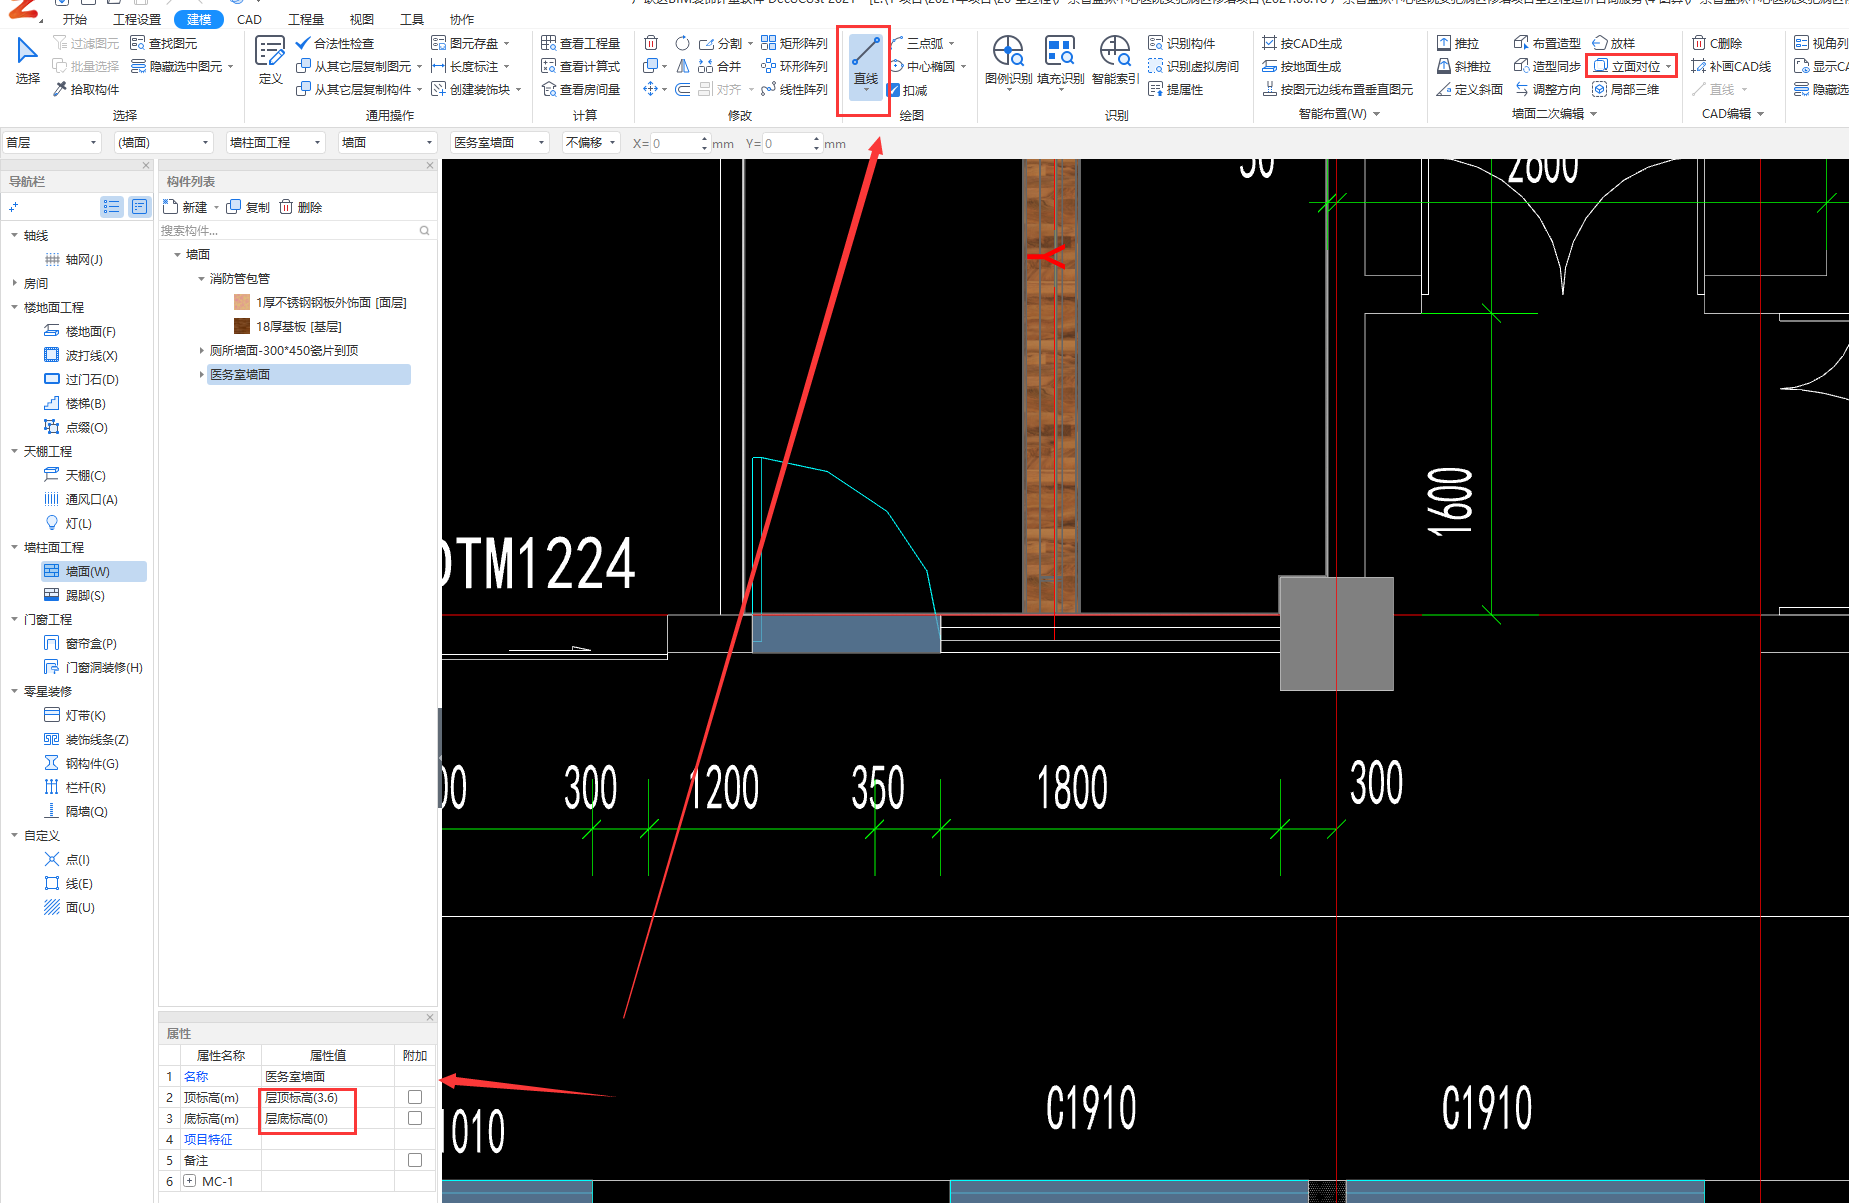
Task: Open the 医务室墙面 component dropdown
Action: click(500, 143)
